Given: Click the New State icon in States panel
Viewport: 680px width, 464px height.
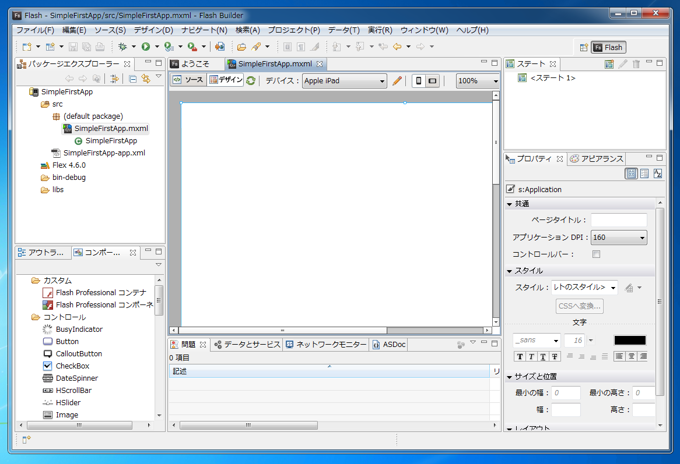Looking at the screenshot, I should point(609,64).
